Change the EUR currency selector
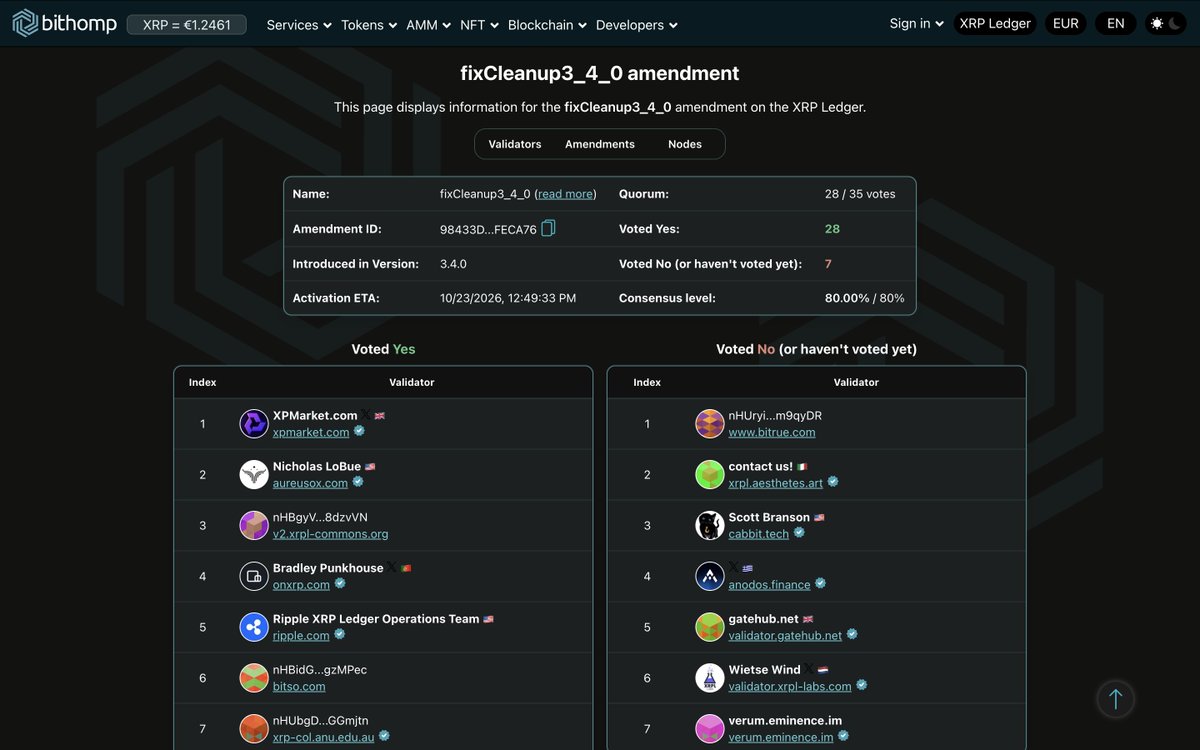Viewport: 1200px width, 750px height. click(1066, 24)
